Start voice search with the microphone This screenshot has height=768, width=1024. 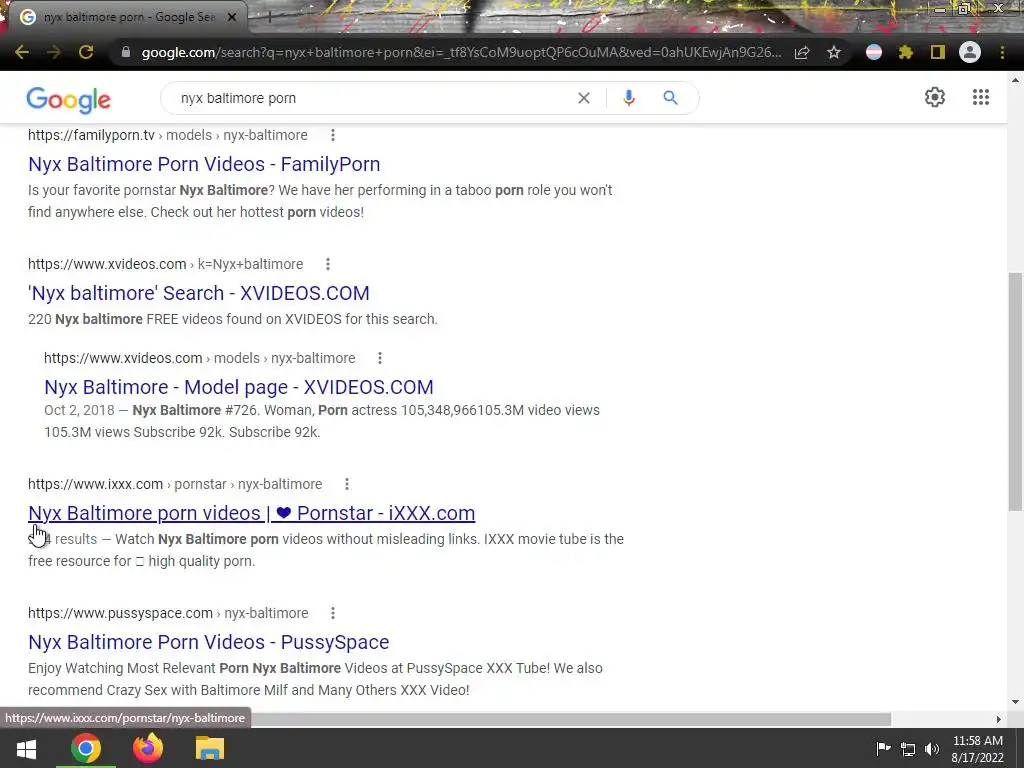[629, 98]
